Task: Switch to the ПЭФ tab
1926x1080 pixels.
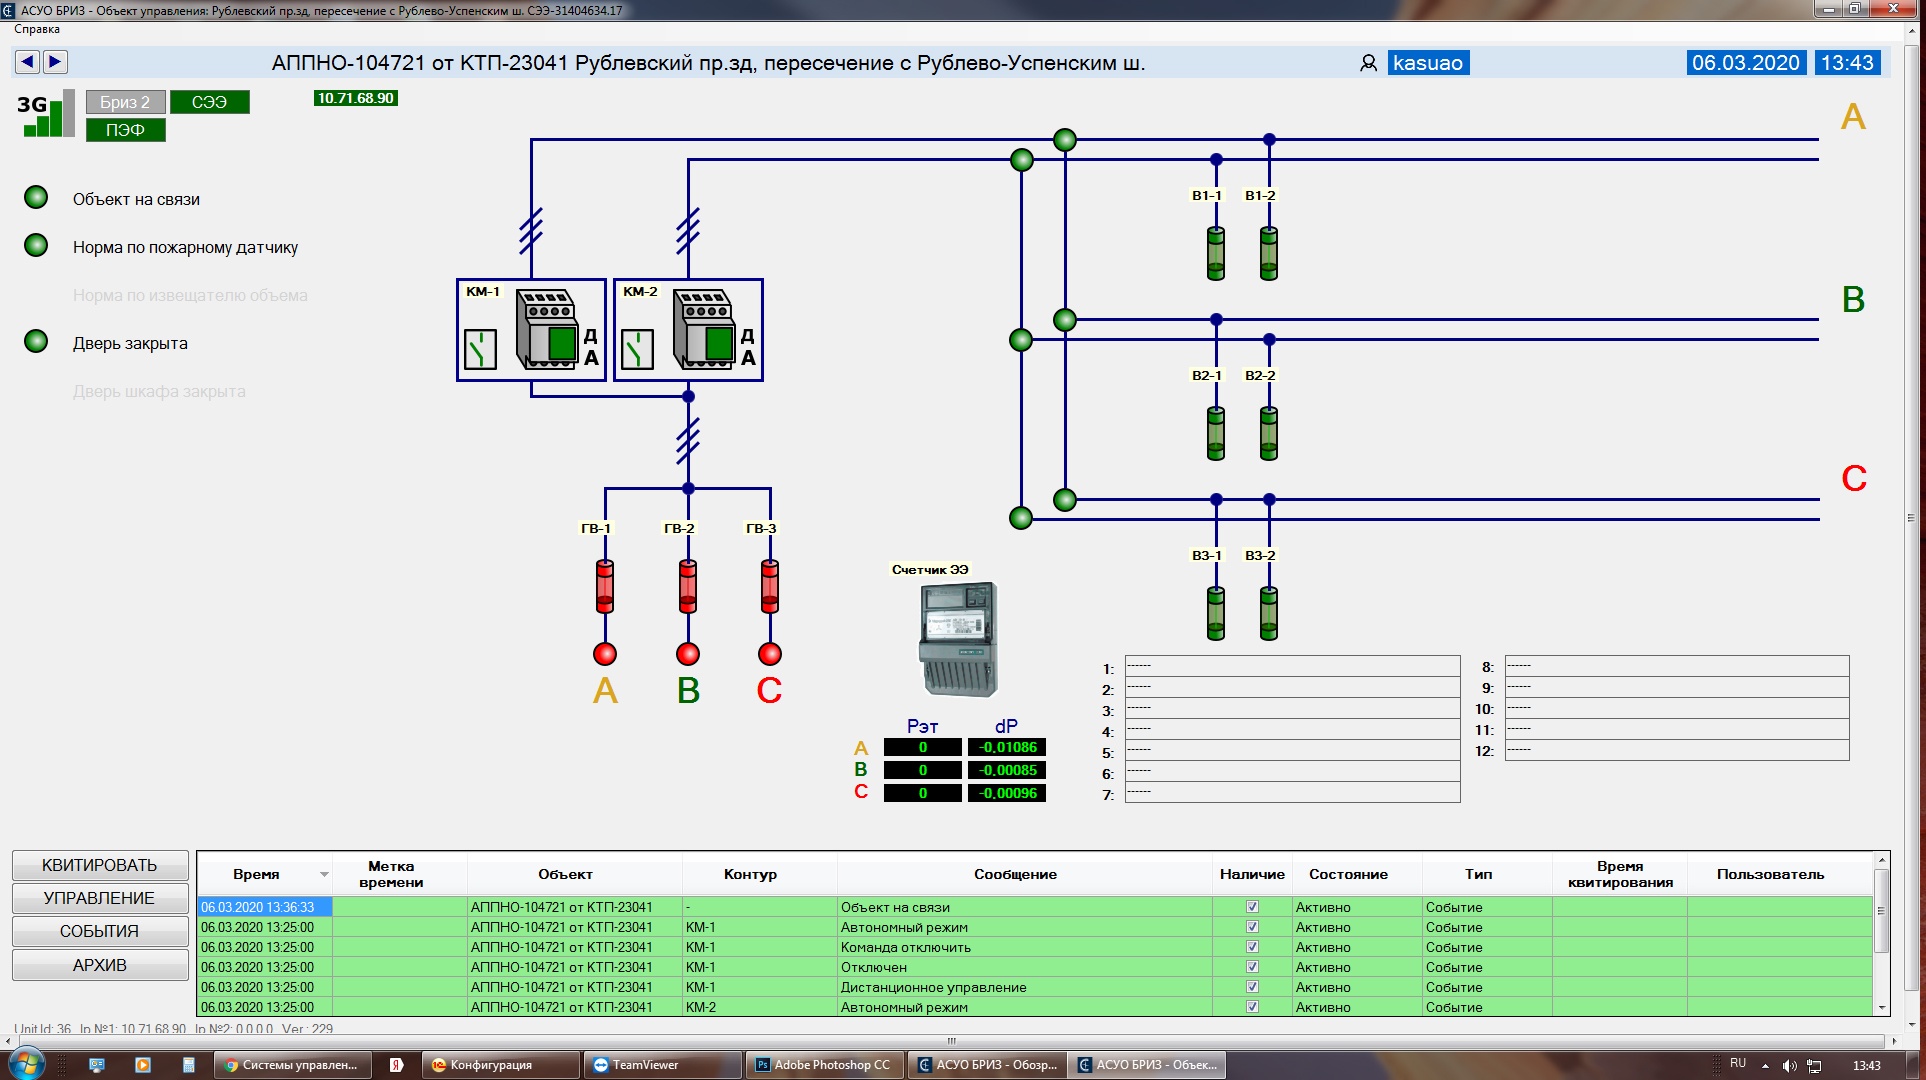Action: point(126,130)
